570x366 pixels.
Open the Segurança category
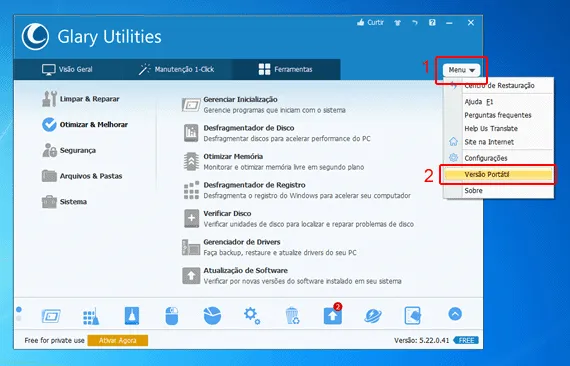pyautogui.click(x=69, y=150)
